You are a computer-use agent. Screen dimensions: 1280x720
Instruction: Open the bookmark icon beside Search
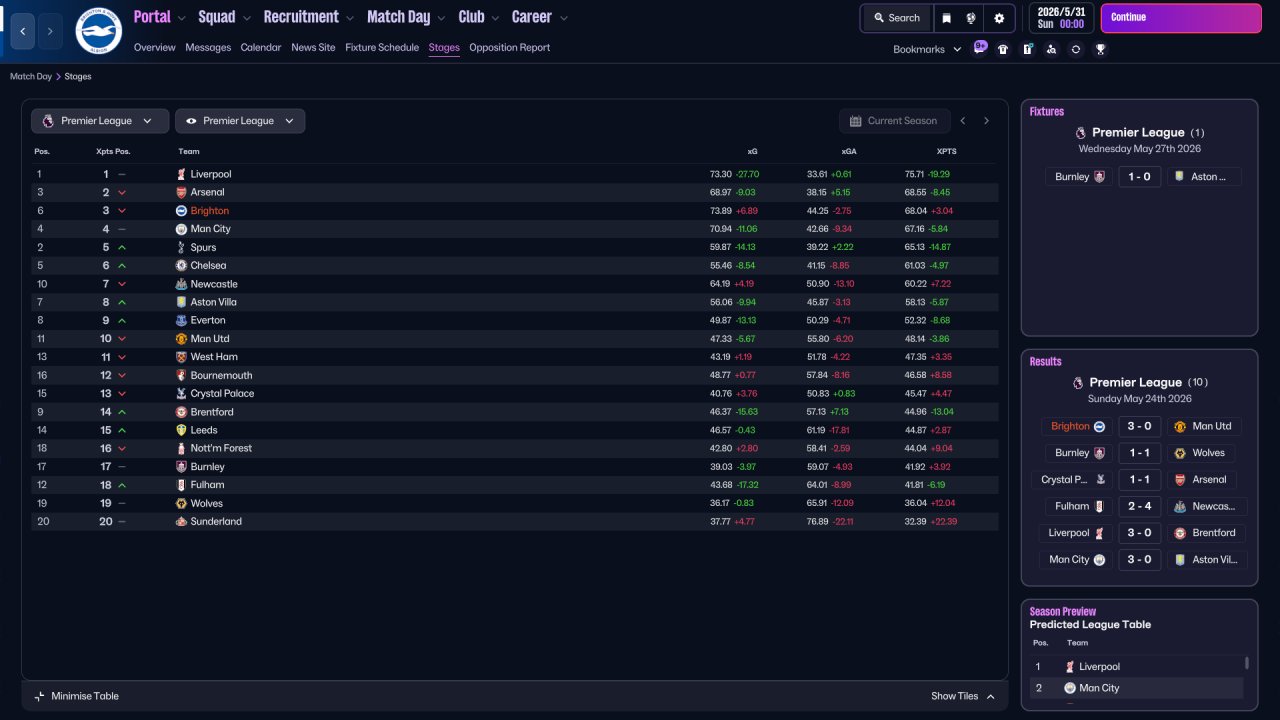[x=946, y=18]
